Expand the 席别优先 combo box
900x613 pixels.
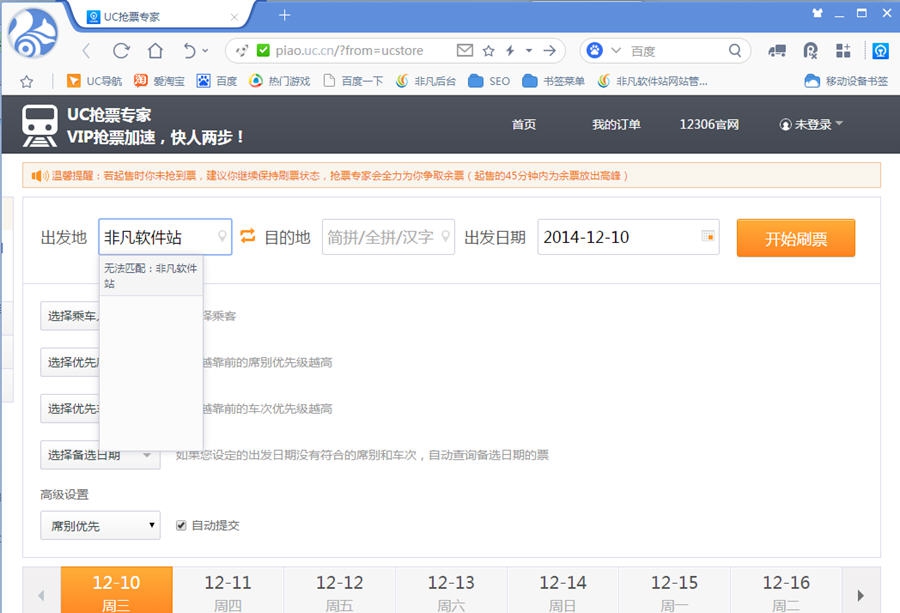(x=99, y=524)
